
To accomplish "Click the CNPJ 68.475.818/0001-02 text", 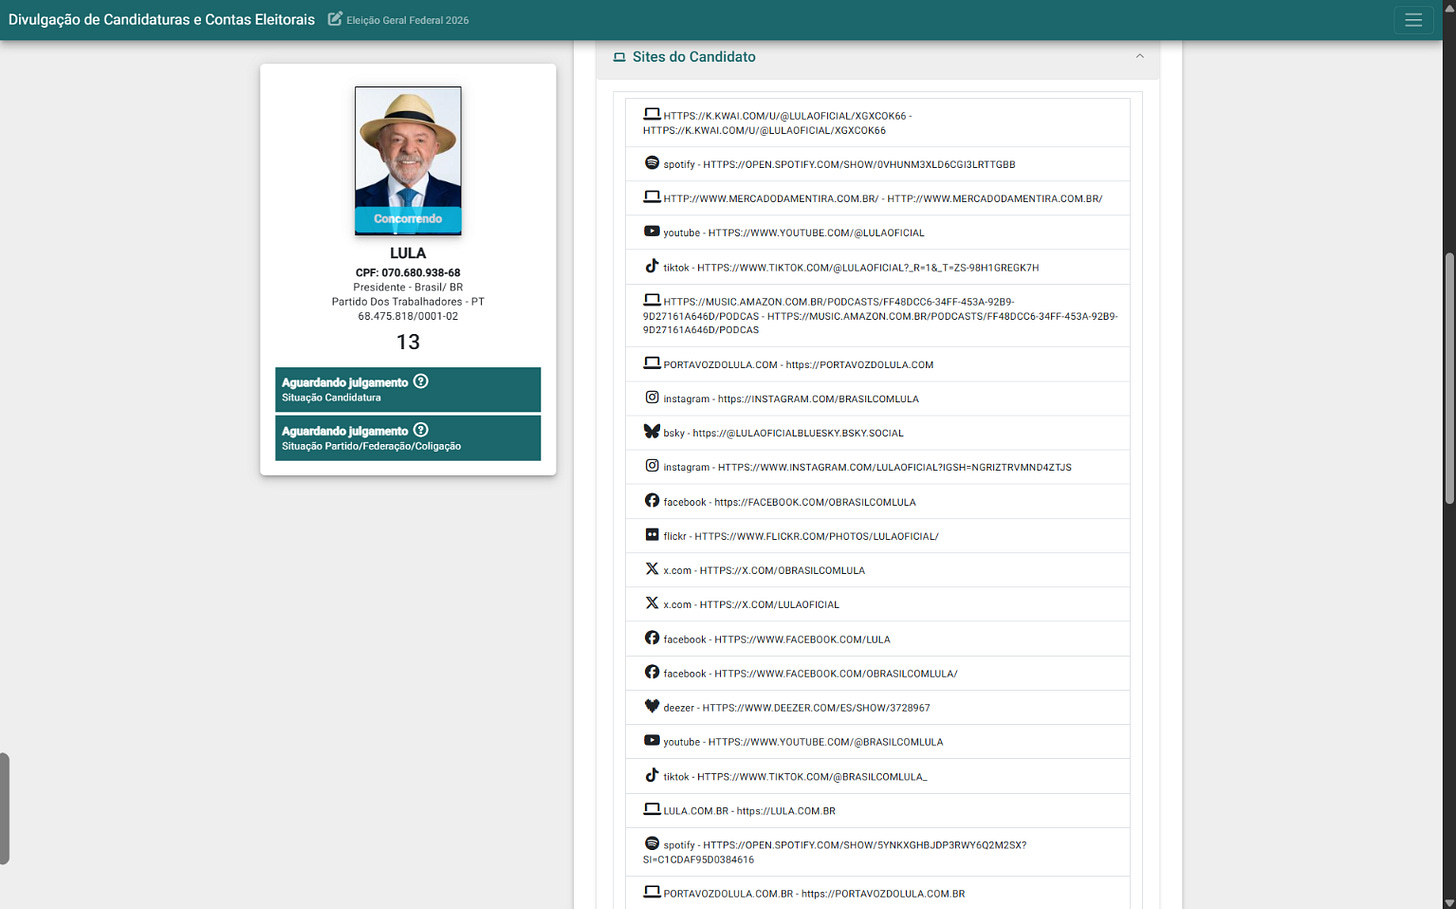I will [x=408, y=316].
